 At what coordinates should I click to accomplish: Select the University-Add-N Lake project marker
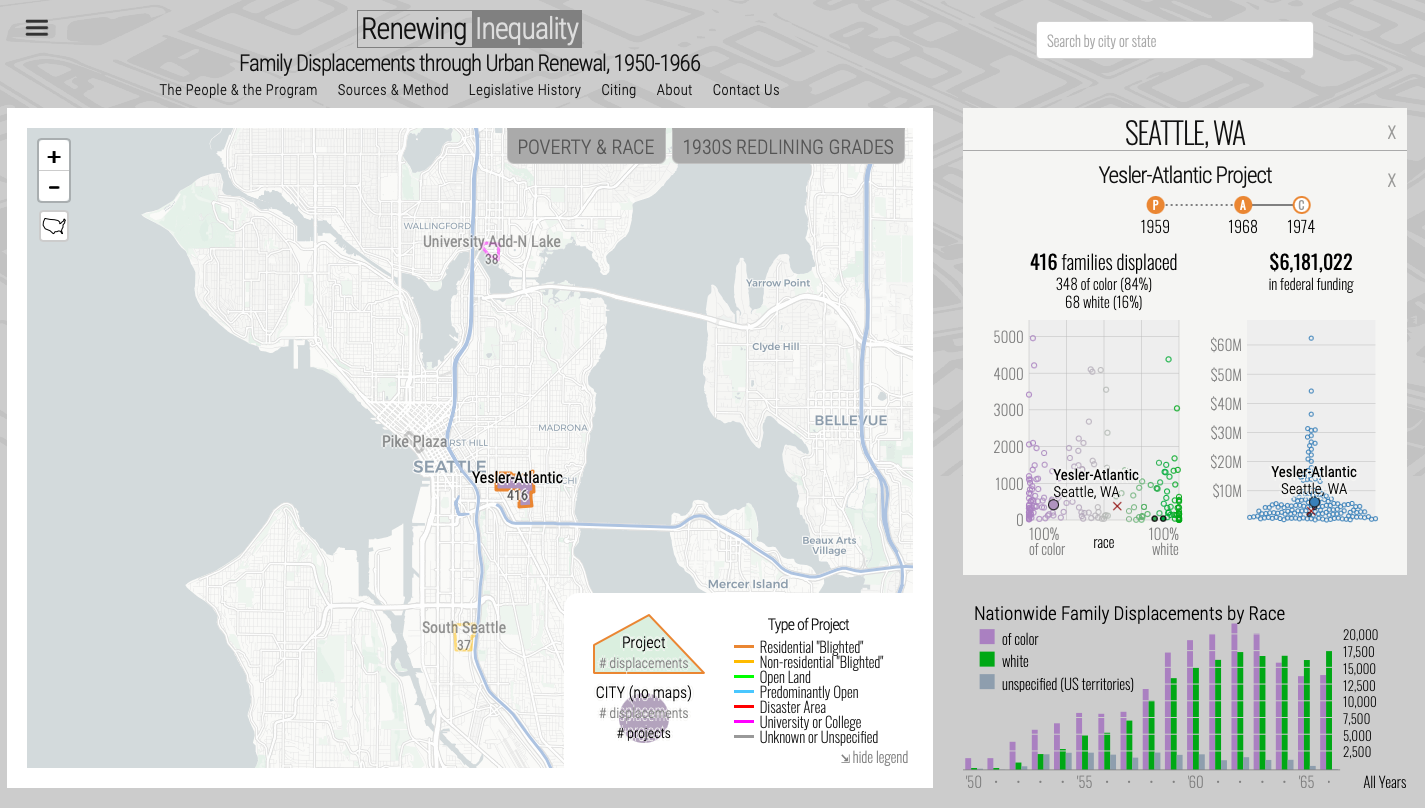491,252
